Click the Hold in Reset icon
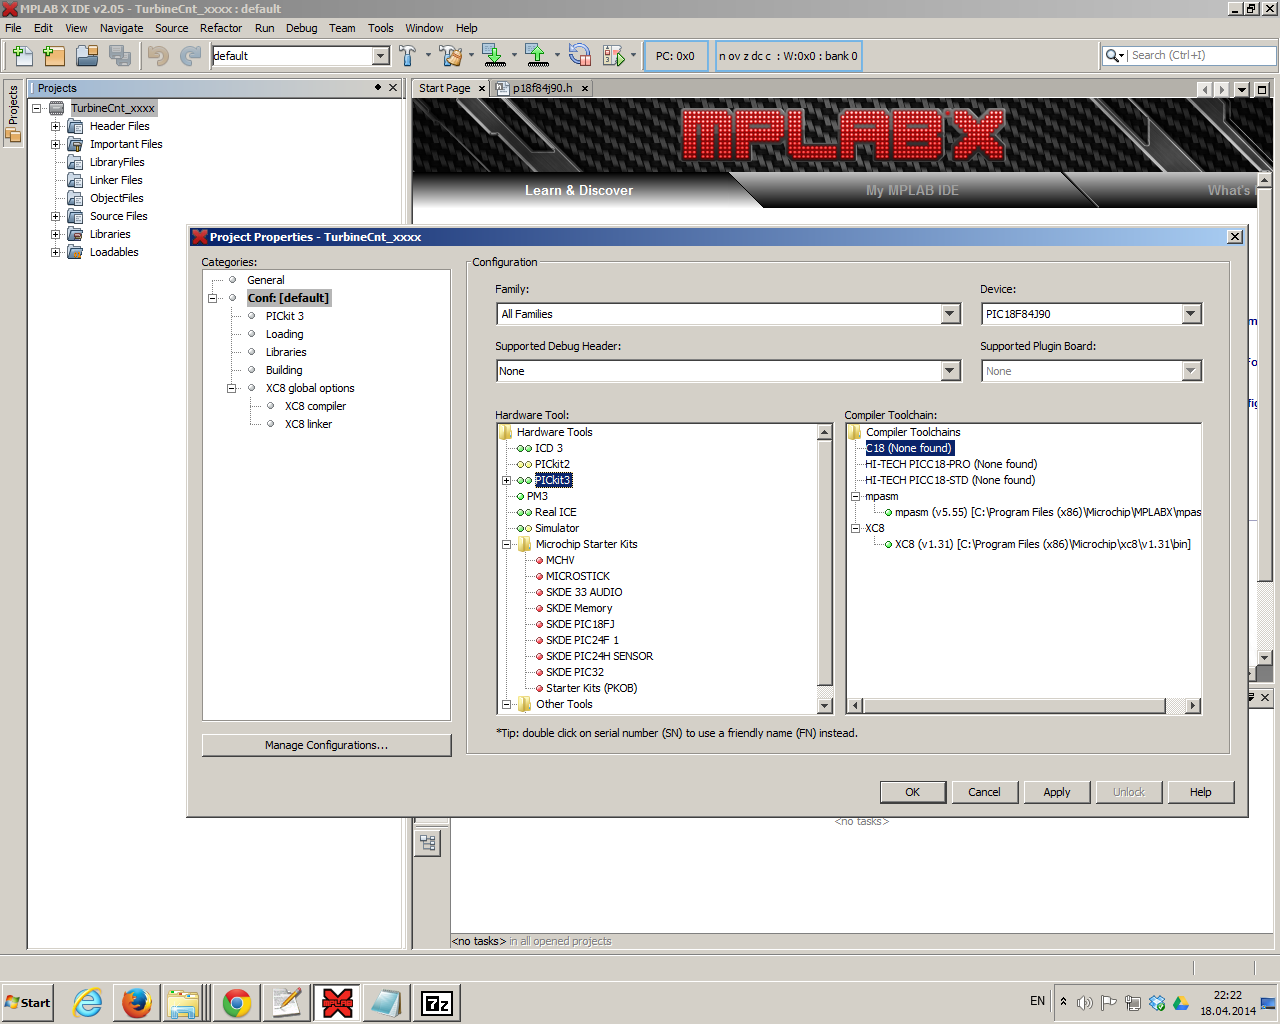This screenshot has height=1024, width=1280. [580, 56]
